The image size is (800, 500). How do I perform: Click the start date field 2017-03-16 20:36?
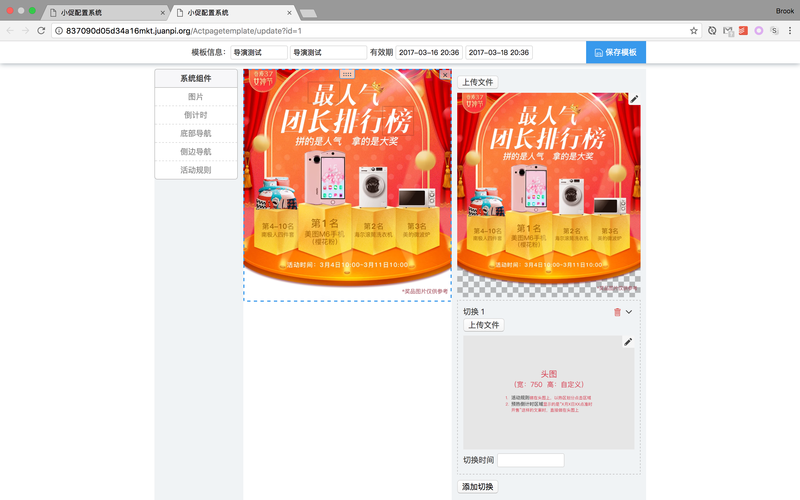coord(429,53)
